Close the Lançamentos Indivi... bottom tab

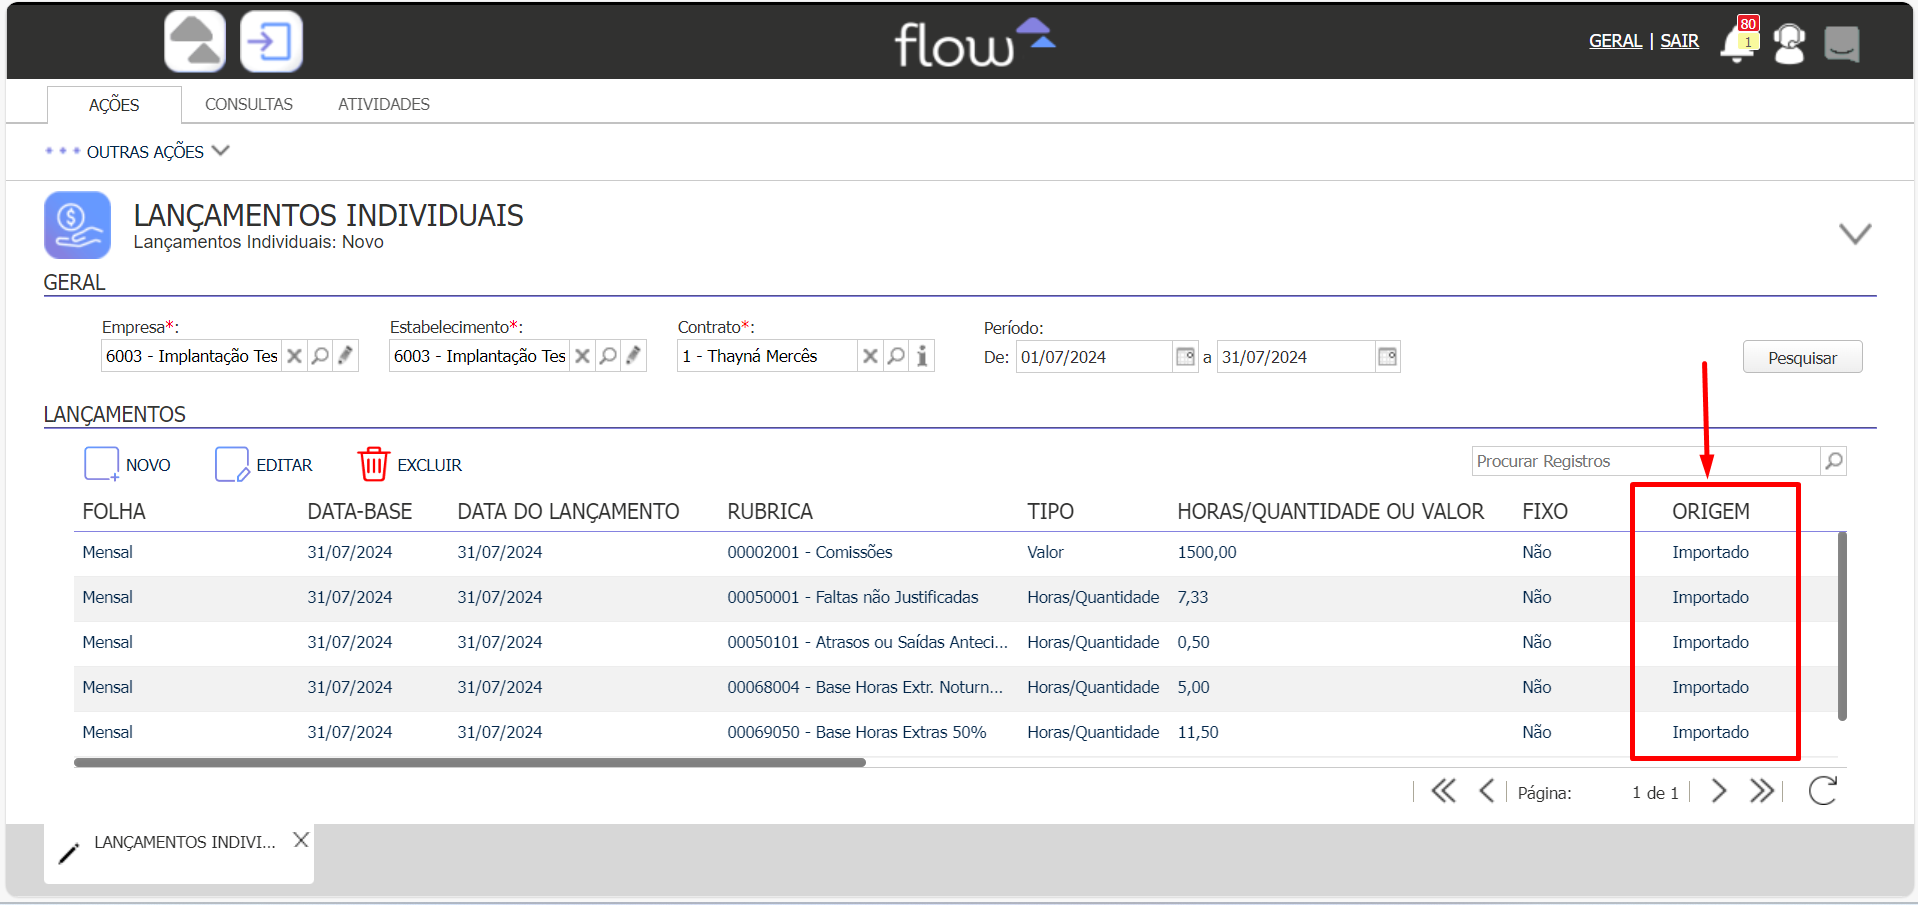coord(301,840)
